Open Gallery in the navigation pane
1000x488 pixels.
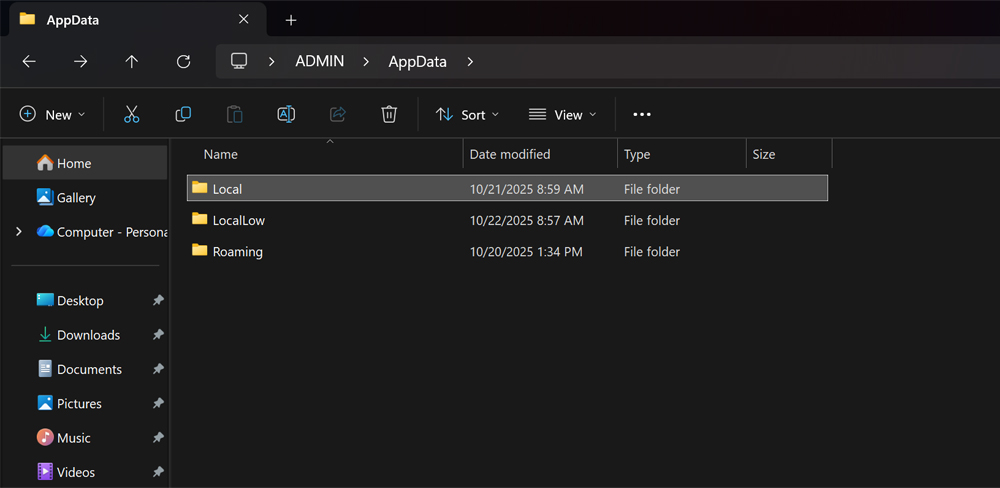(76, 198)
